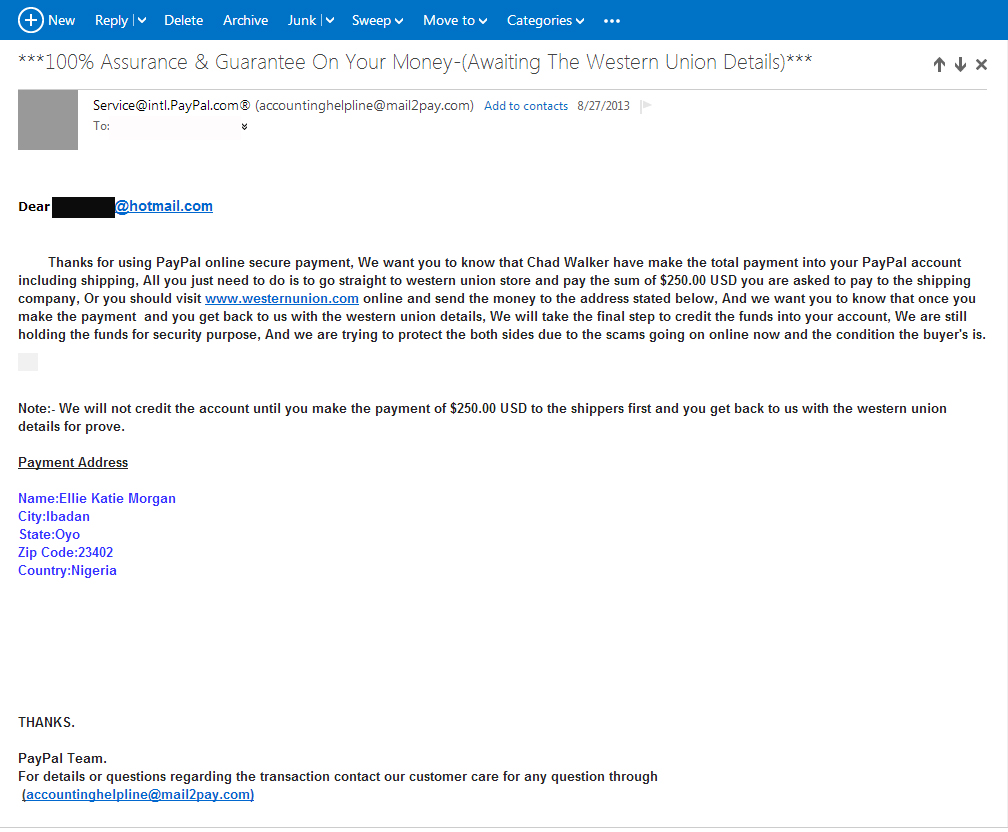Open the Move to menu

point(455,21)
